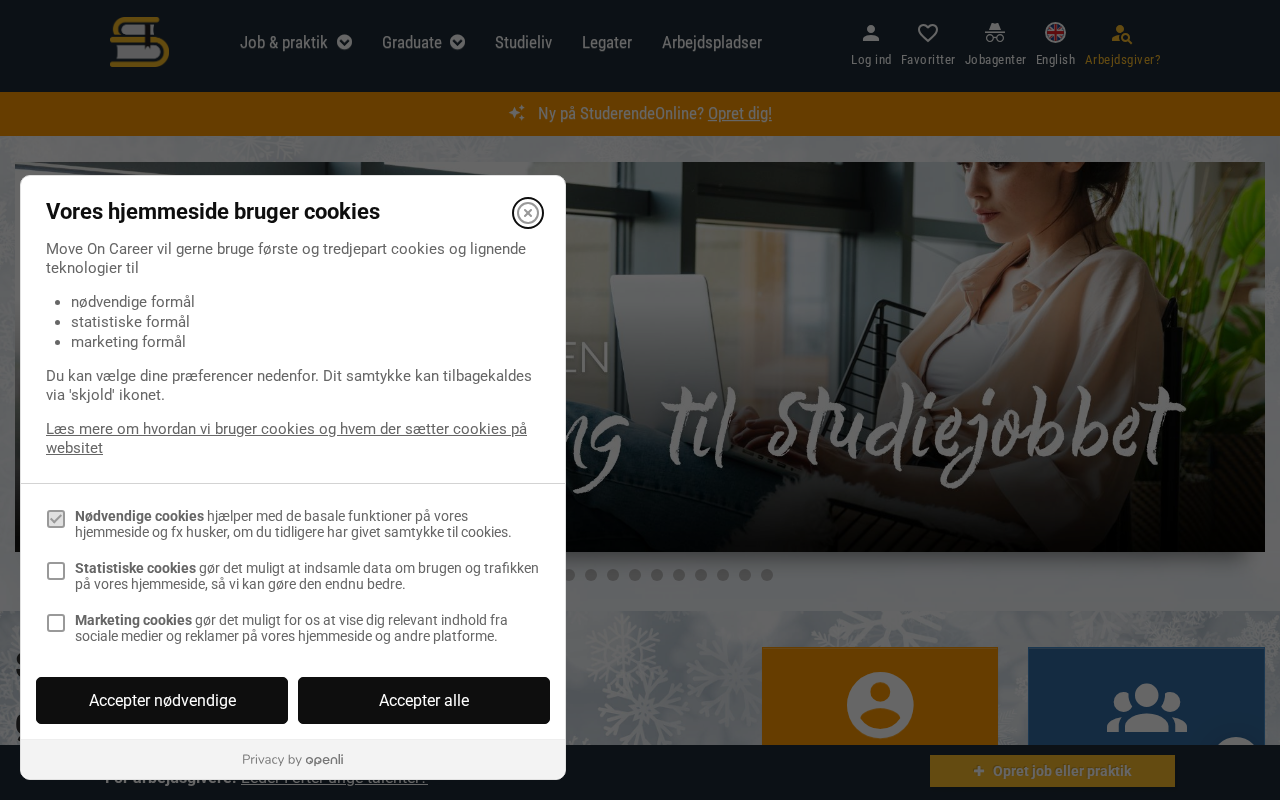Open the Legater menu item
This screenshot has width=1280, height=800.
(607, 42)
